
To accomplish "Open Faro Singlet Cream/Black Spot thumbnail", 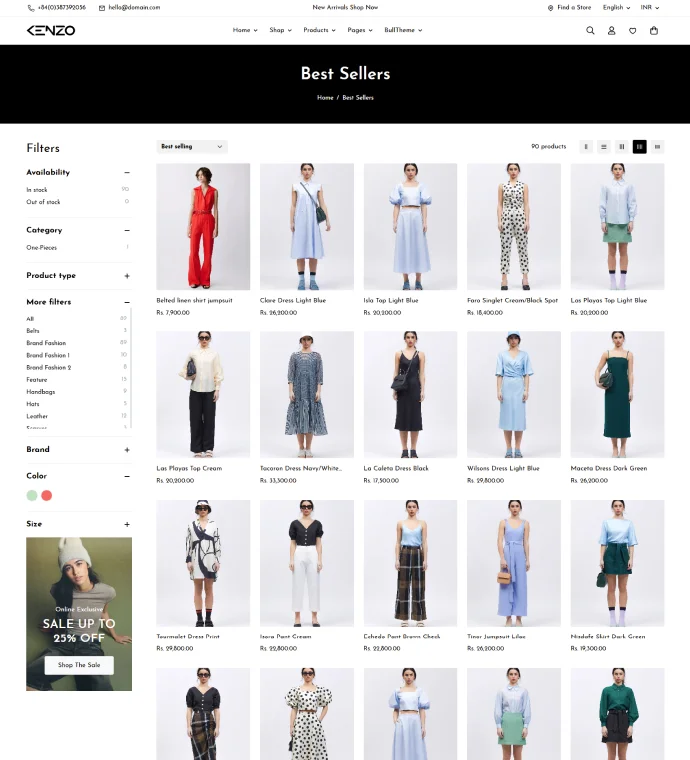I will tap(514, 226).
